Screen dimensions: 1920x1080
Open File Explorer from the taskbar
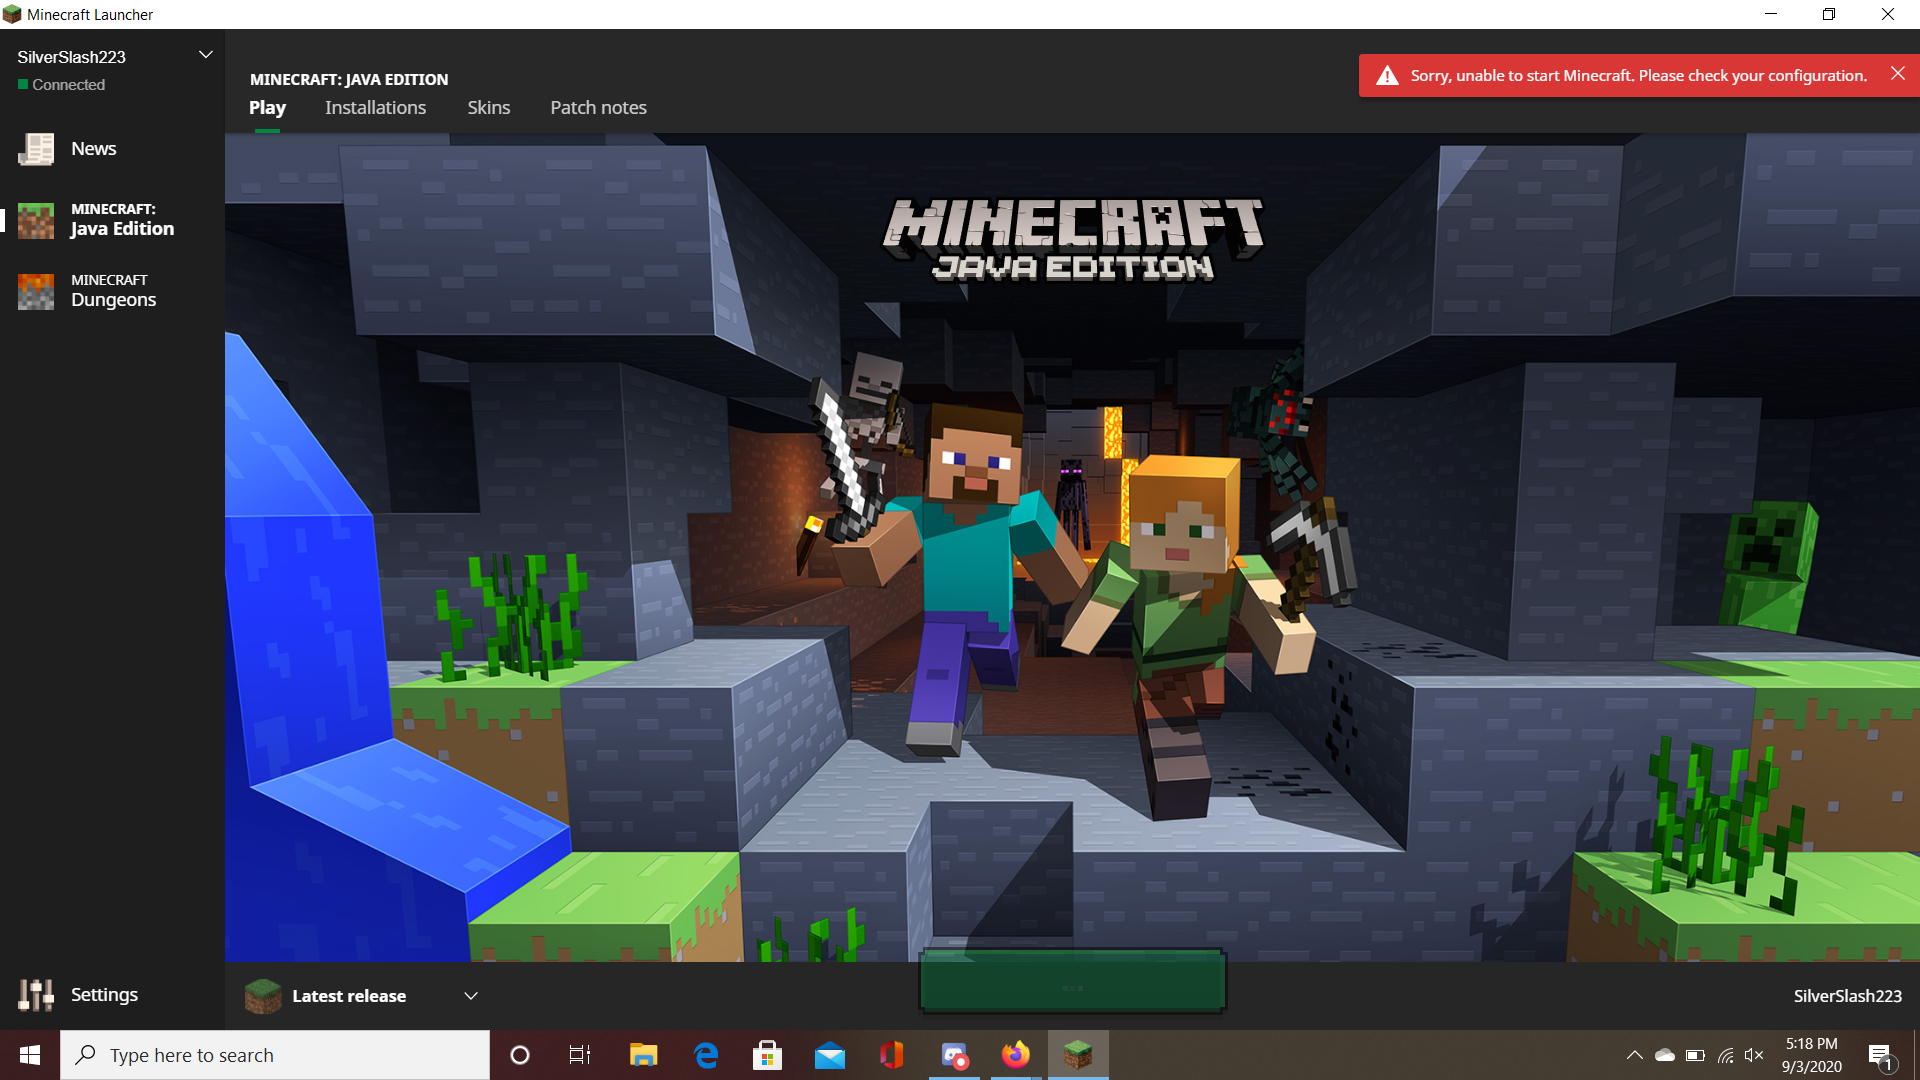[643, 1055]
